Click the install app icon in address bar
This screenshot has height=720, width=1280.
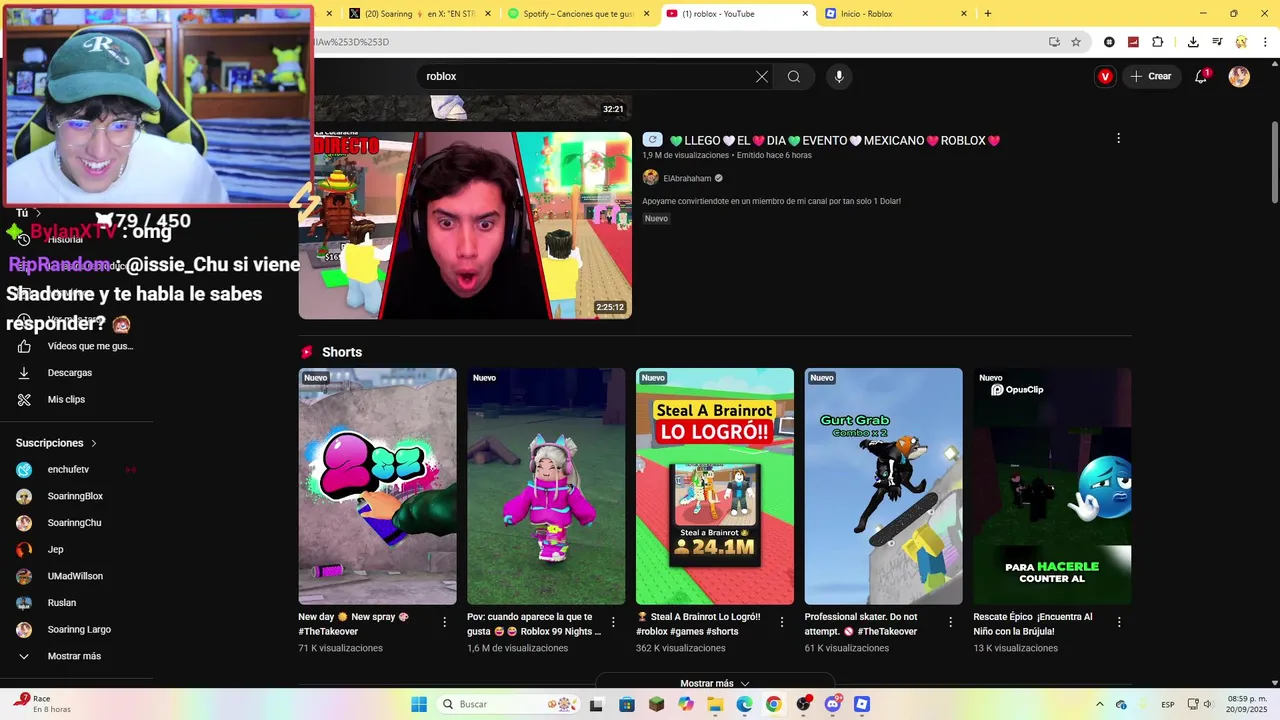[x=1054, y=42]
